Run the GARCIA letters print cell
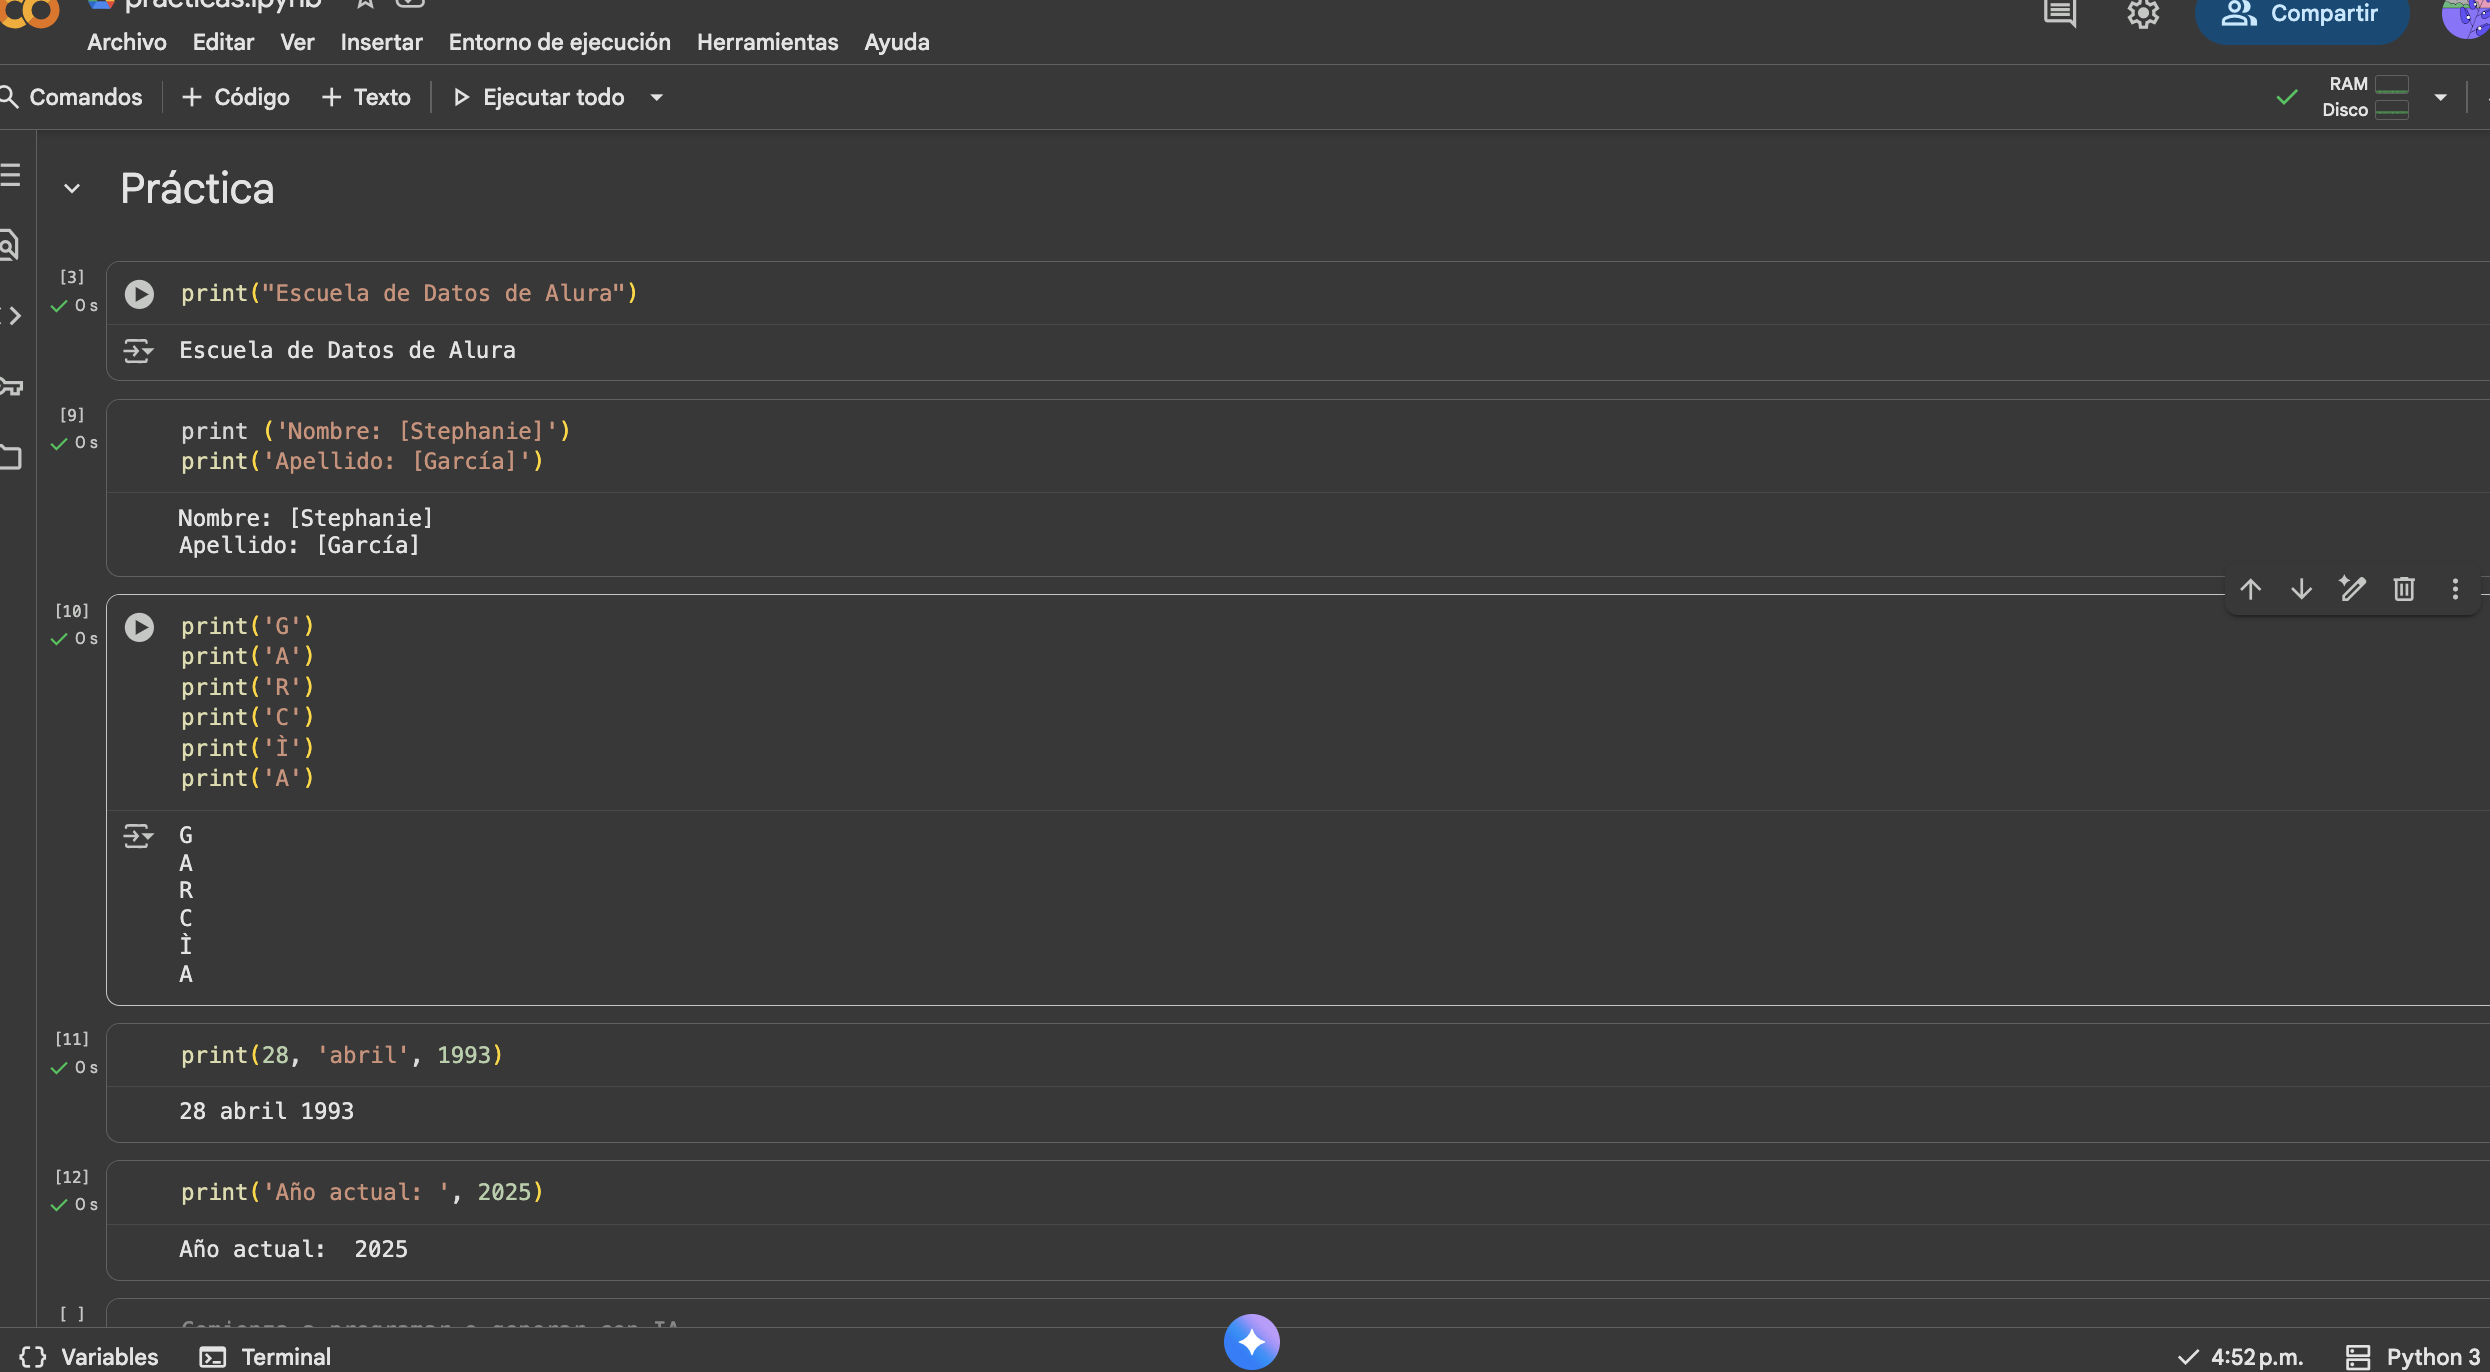2490x1372 pixels. [x=139, y=627]
